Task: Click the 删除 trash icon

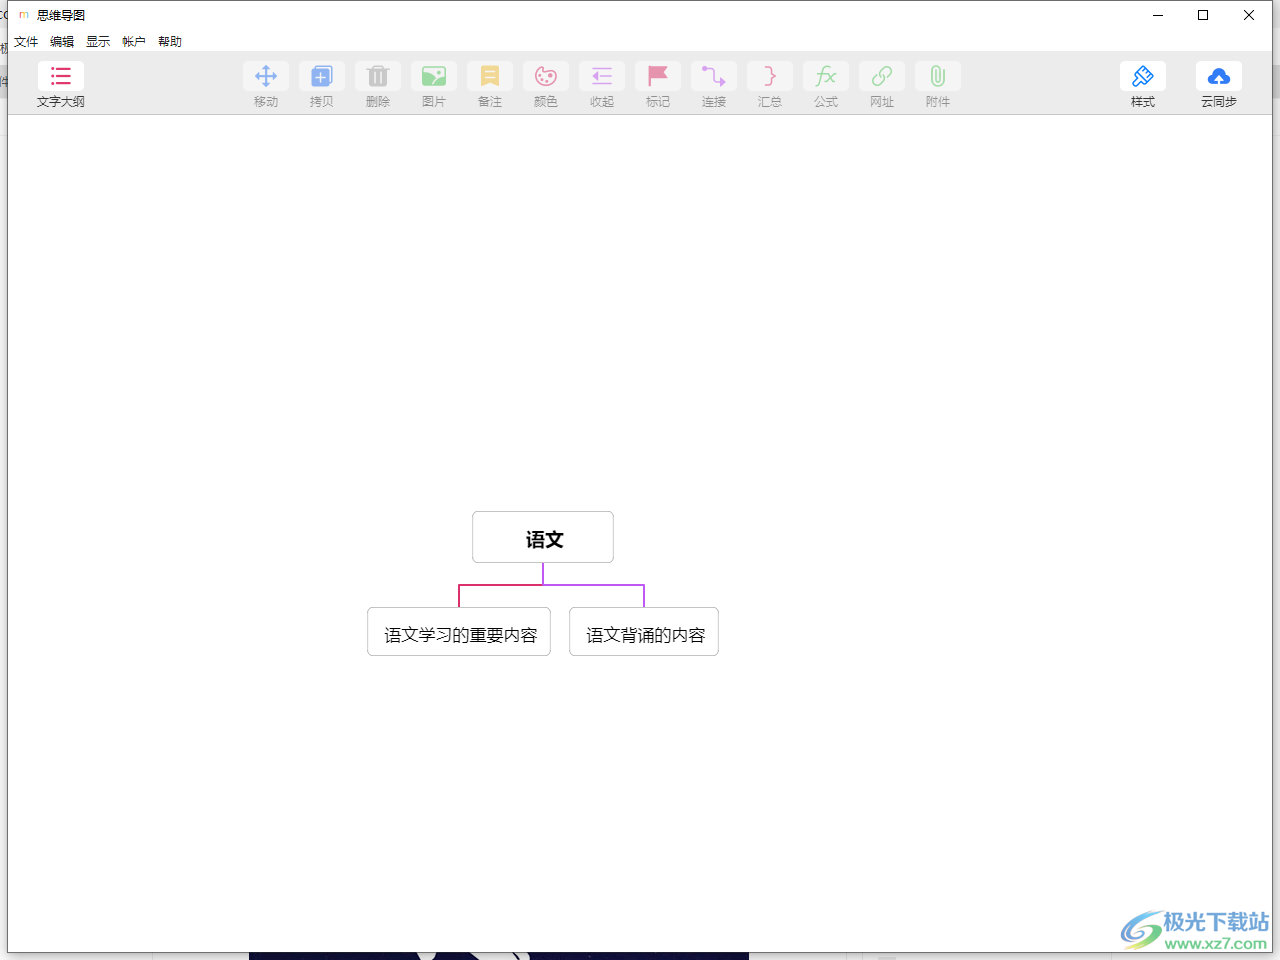Action: tap(378, 77)
